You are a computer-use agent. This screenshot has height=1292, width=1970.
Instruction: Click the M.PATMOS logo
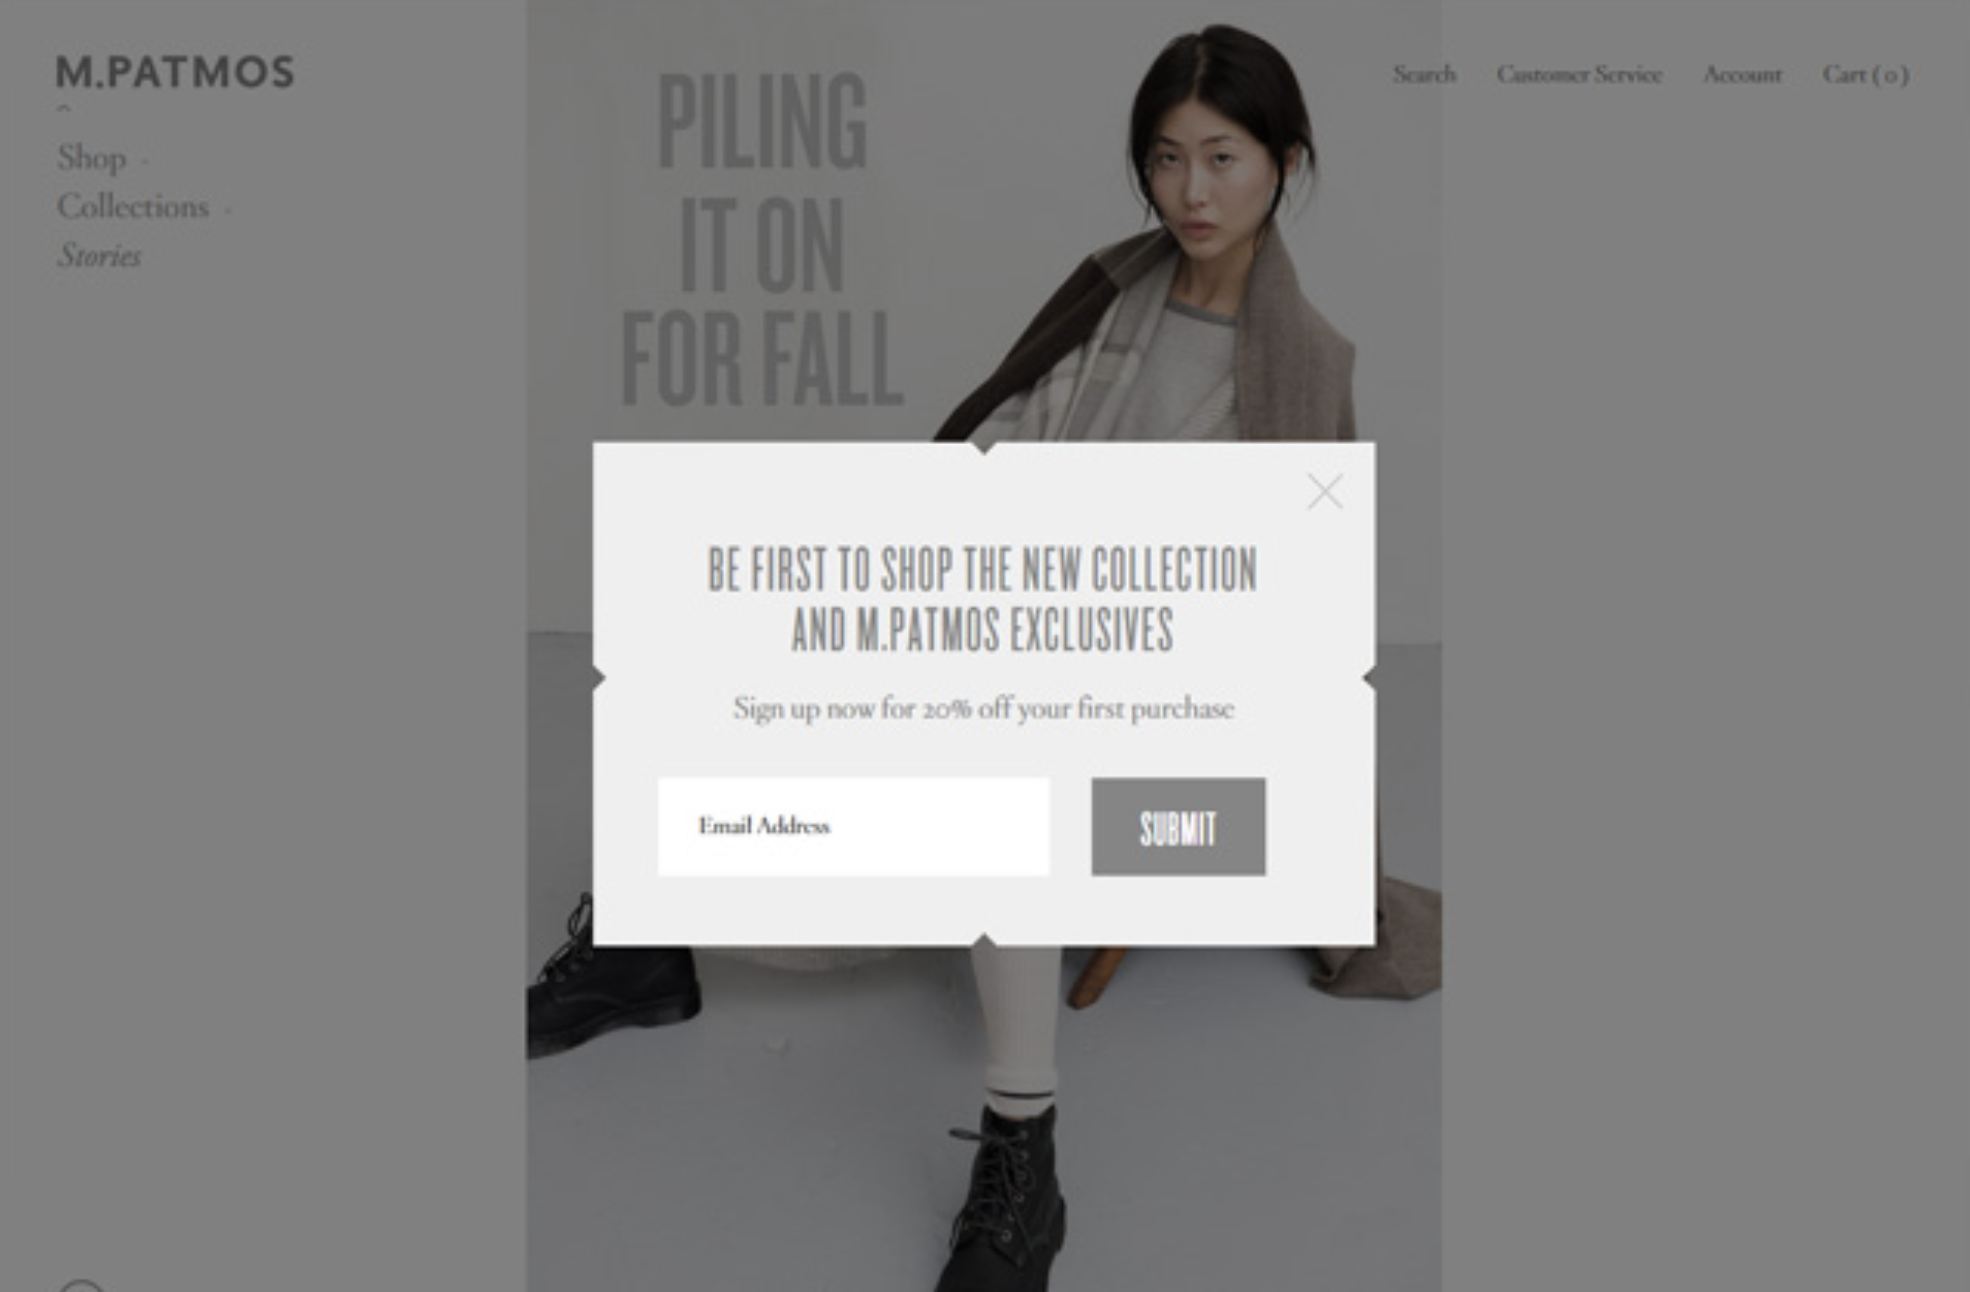[x=175, y=72]
